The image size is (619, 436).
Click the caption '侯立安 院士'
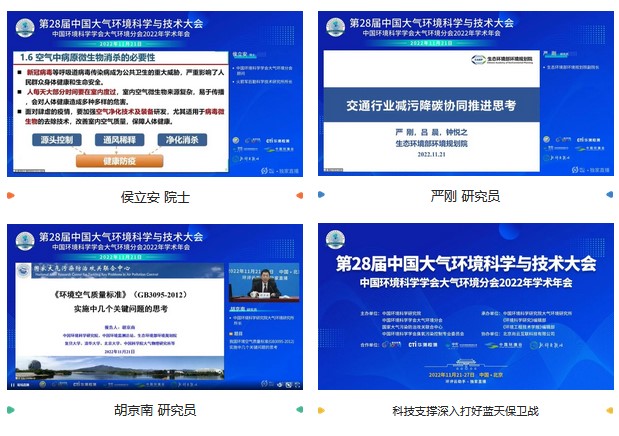(155, 197)
